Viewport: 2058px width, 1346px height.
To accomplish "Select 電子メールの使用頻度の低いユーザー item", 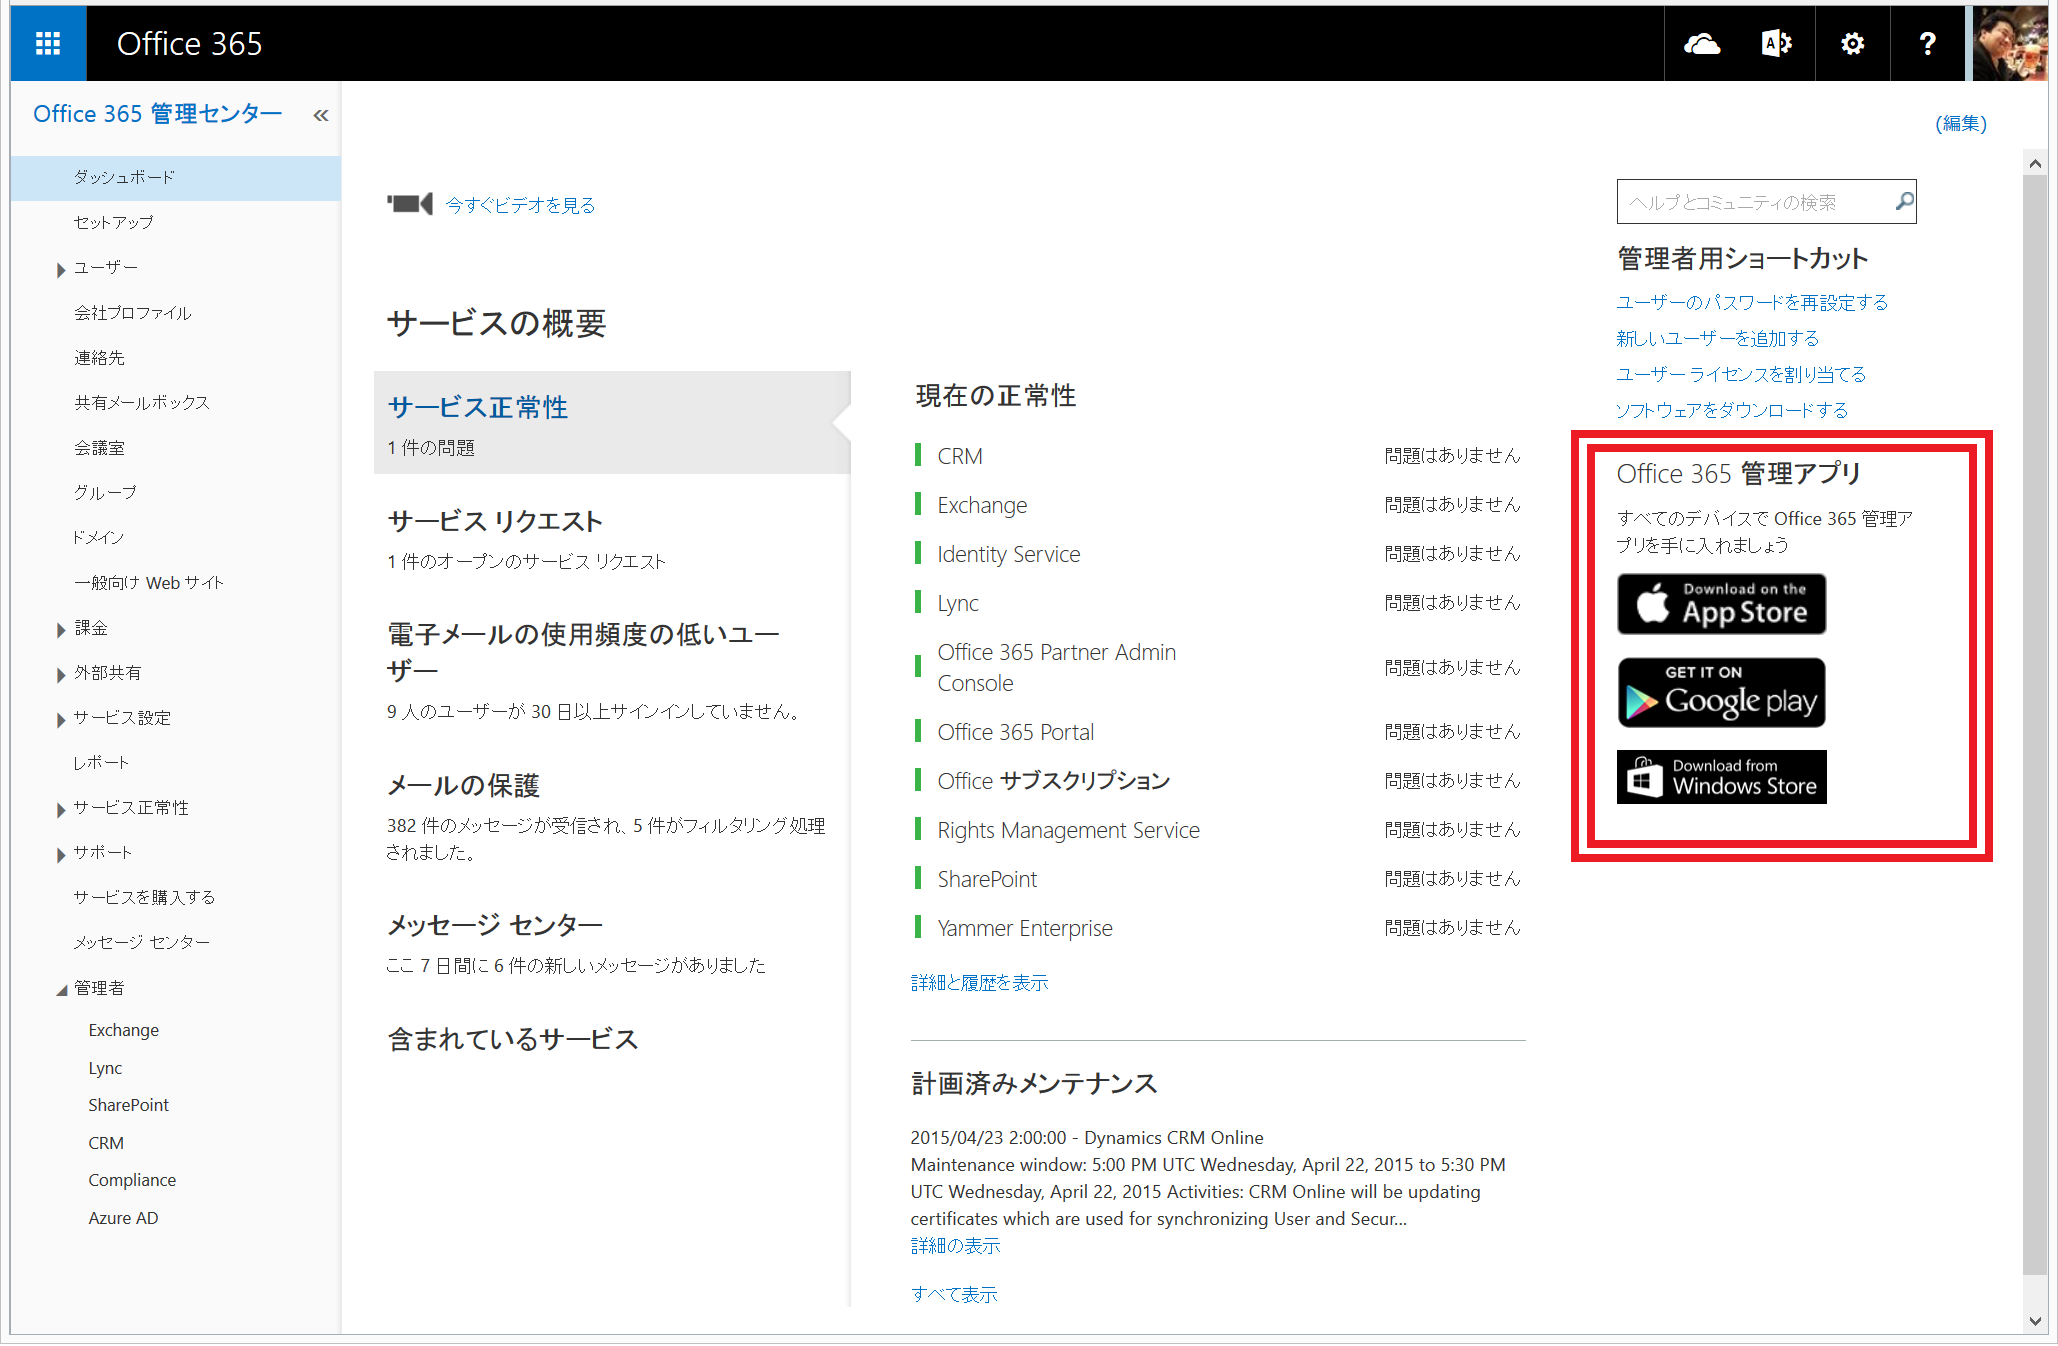I will click(x=583, y=652).
